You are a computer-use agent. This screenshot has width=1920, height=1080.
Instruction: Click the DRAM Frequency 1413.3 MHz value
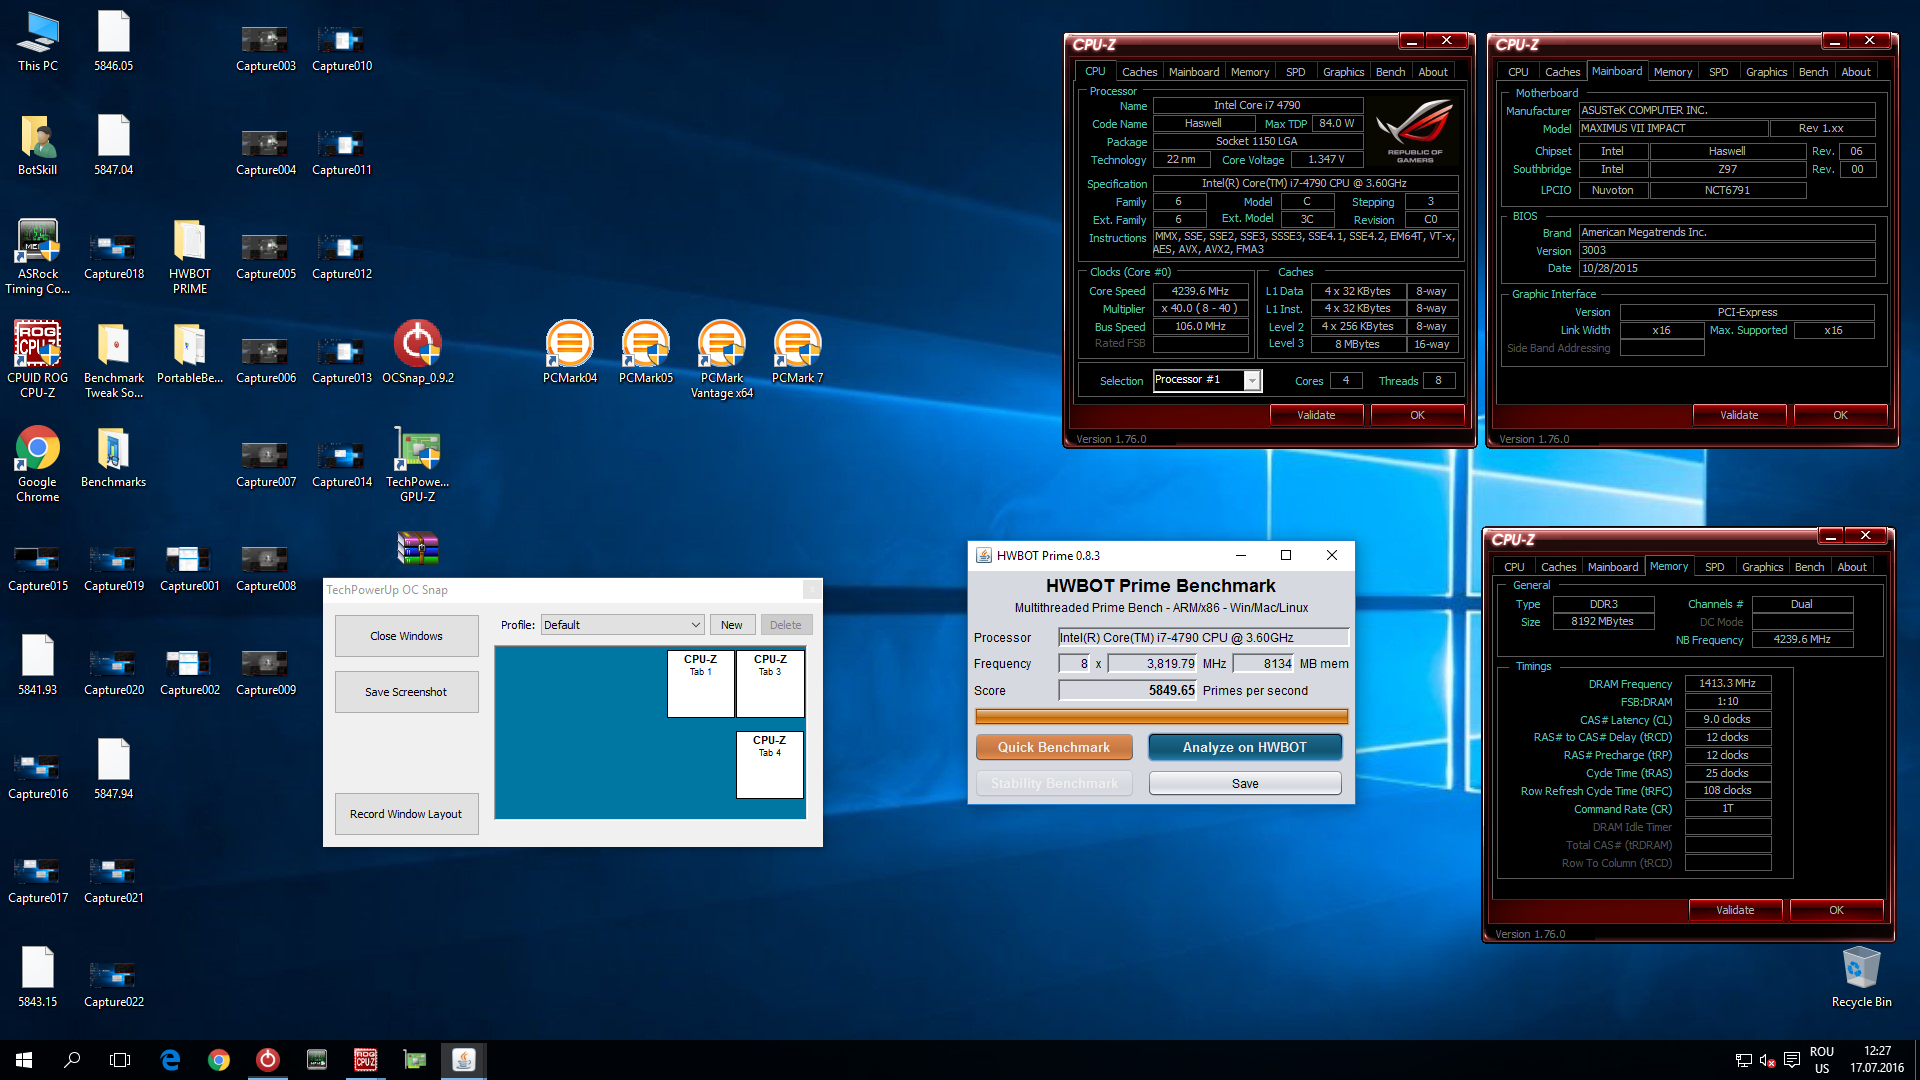(x=1727, y=683)
